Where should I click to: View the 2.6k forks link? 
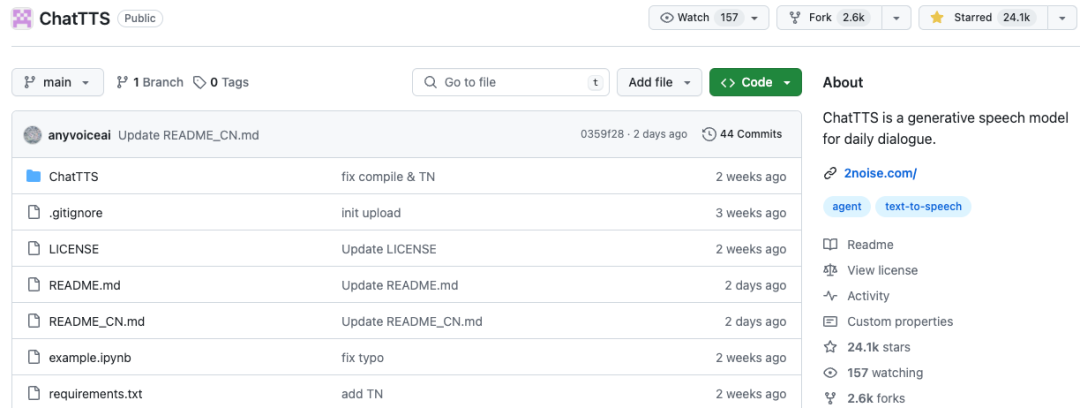click(876, 398)
